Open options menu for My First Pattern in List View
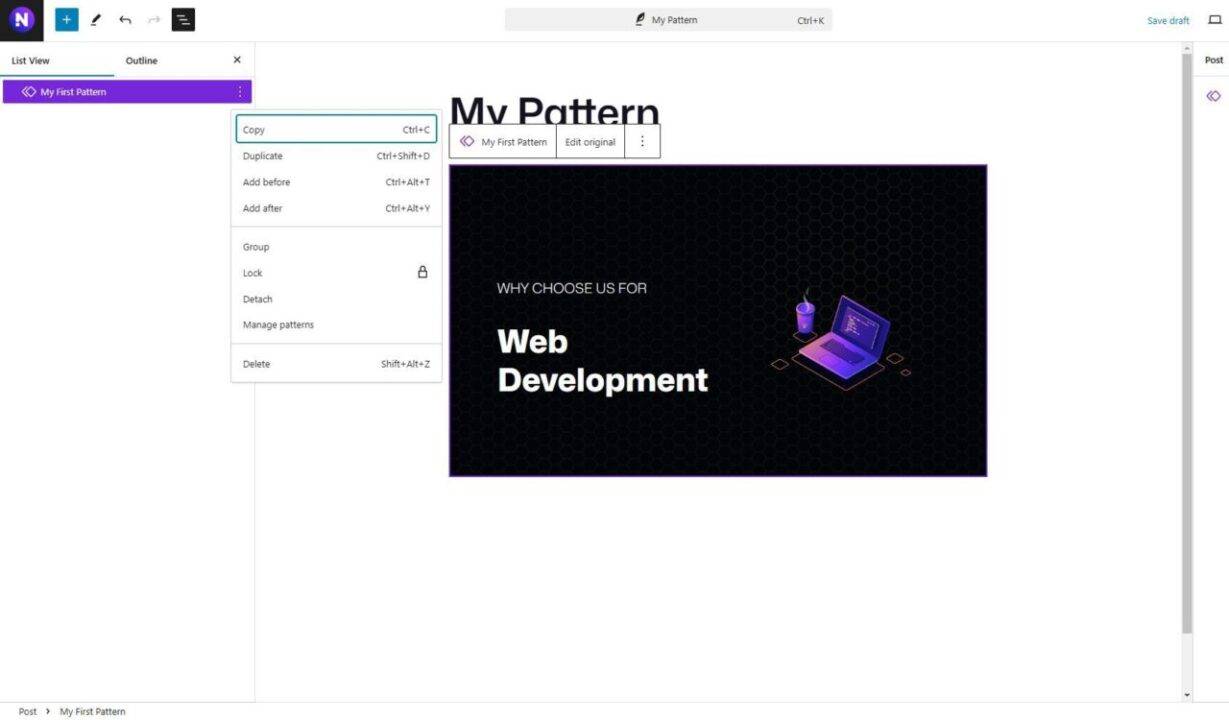 (x=239, y=91)
